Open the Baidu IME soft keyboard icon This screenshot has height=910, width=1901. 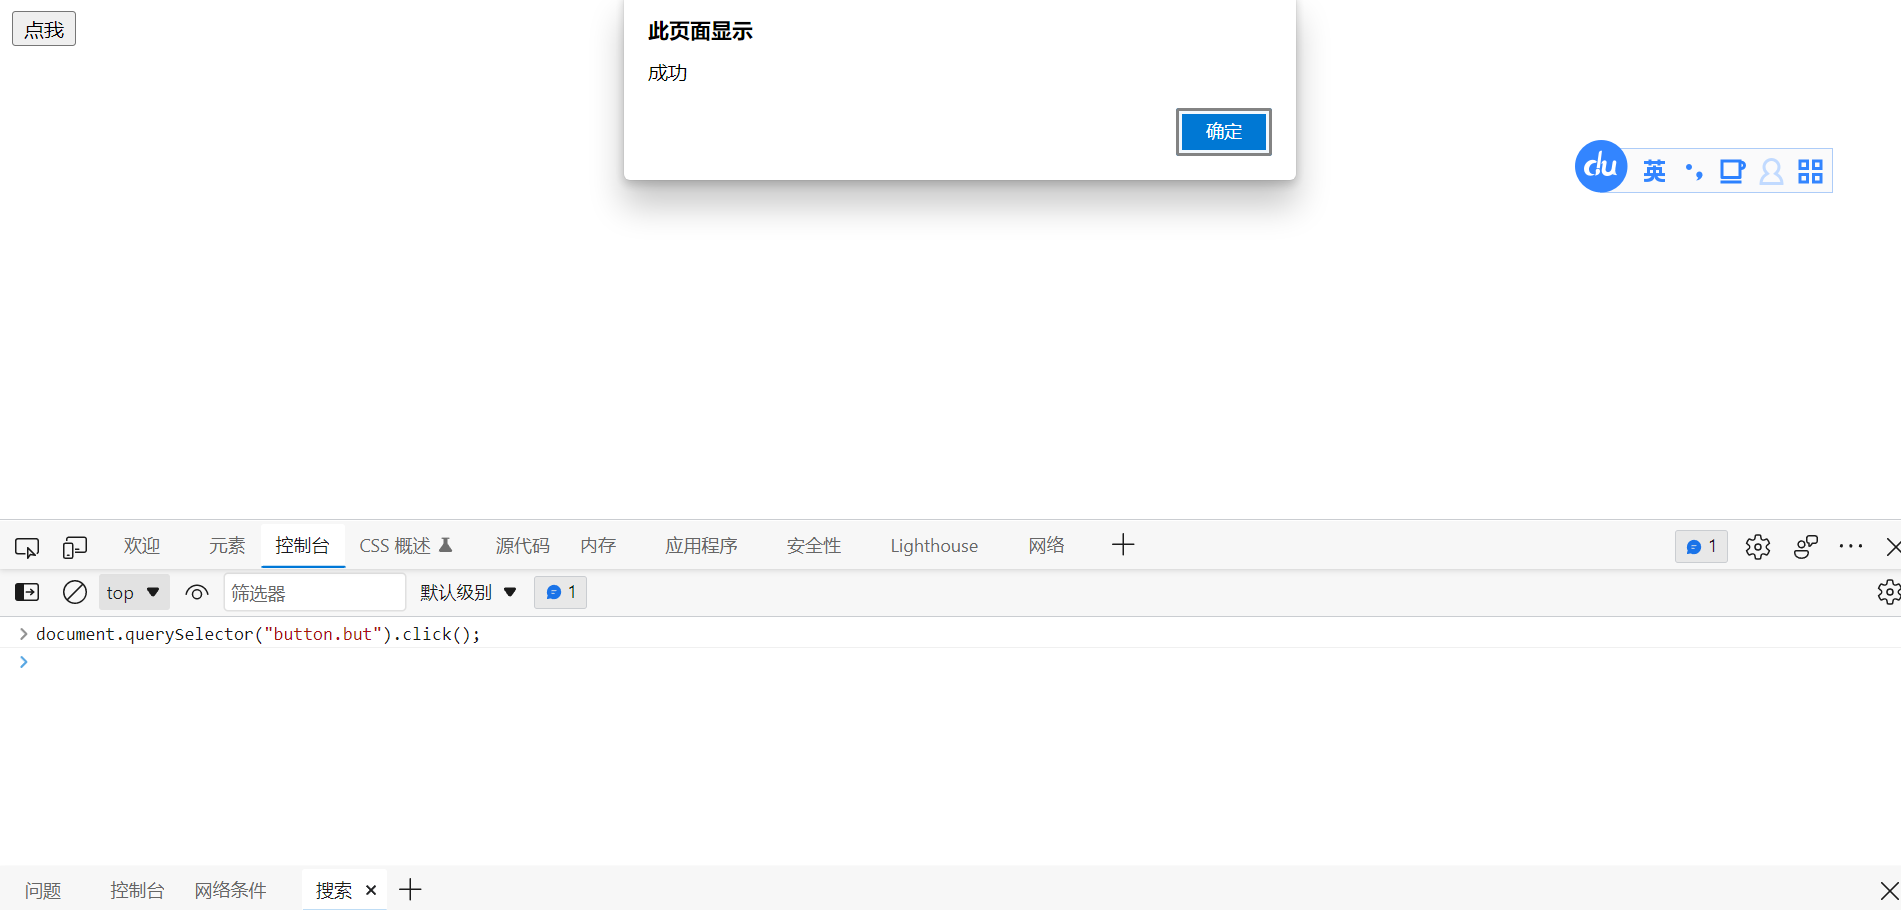1731,171
